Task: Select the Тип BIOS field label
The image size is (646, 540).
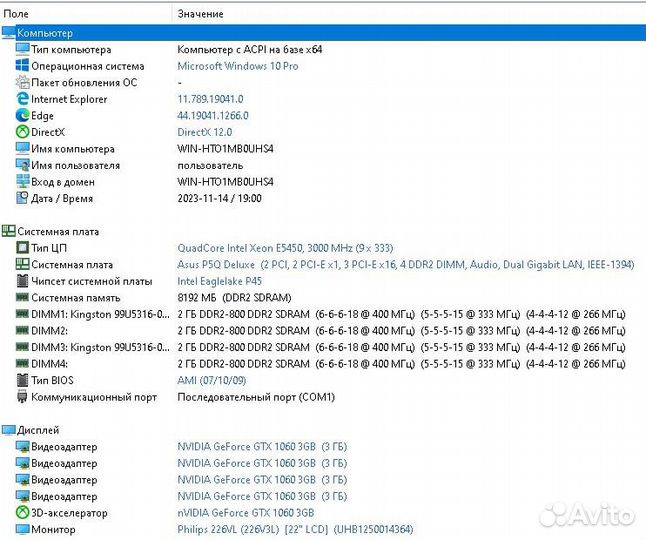Action: 52,380
